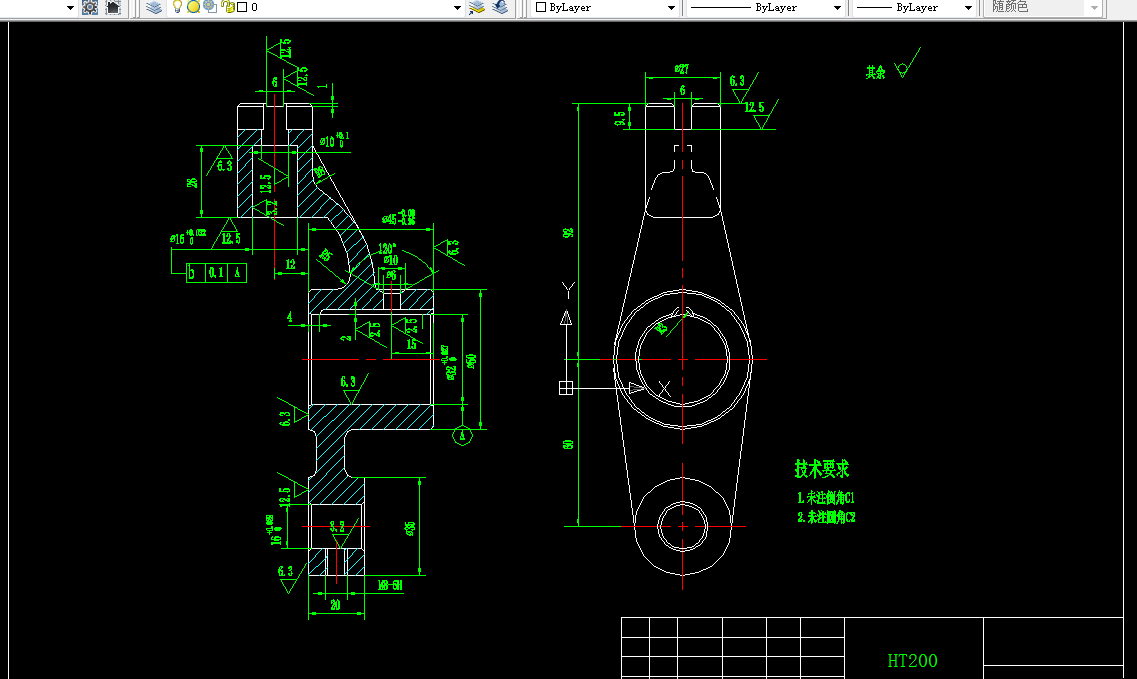Select the ø27 dimension text

click(x=682, y=69)
